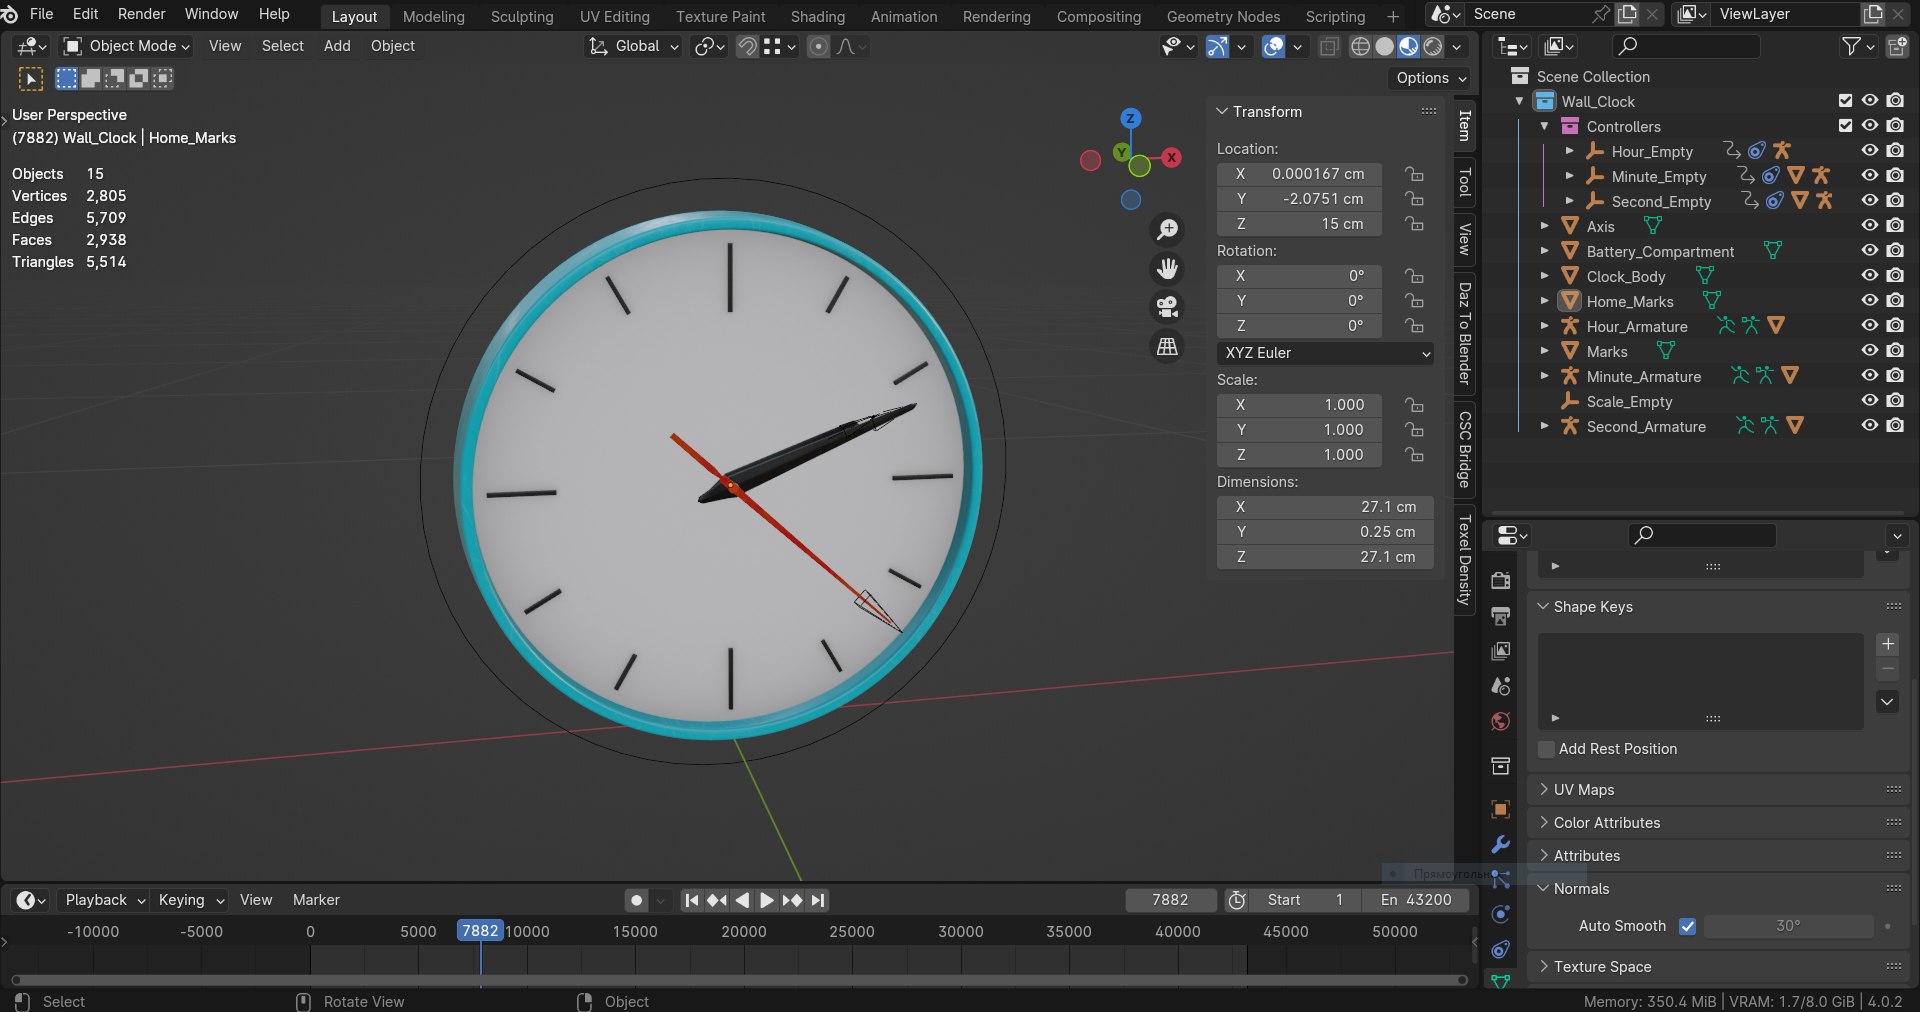
Task: Add a new shape key with plus
Action: pyautogui.click(x=1888, y=644)
